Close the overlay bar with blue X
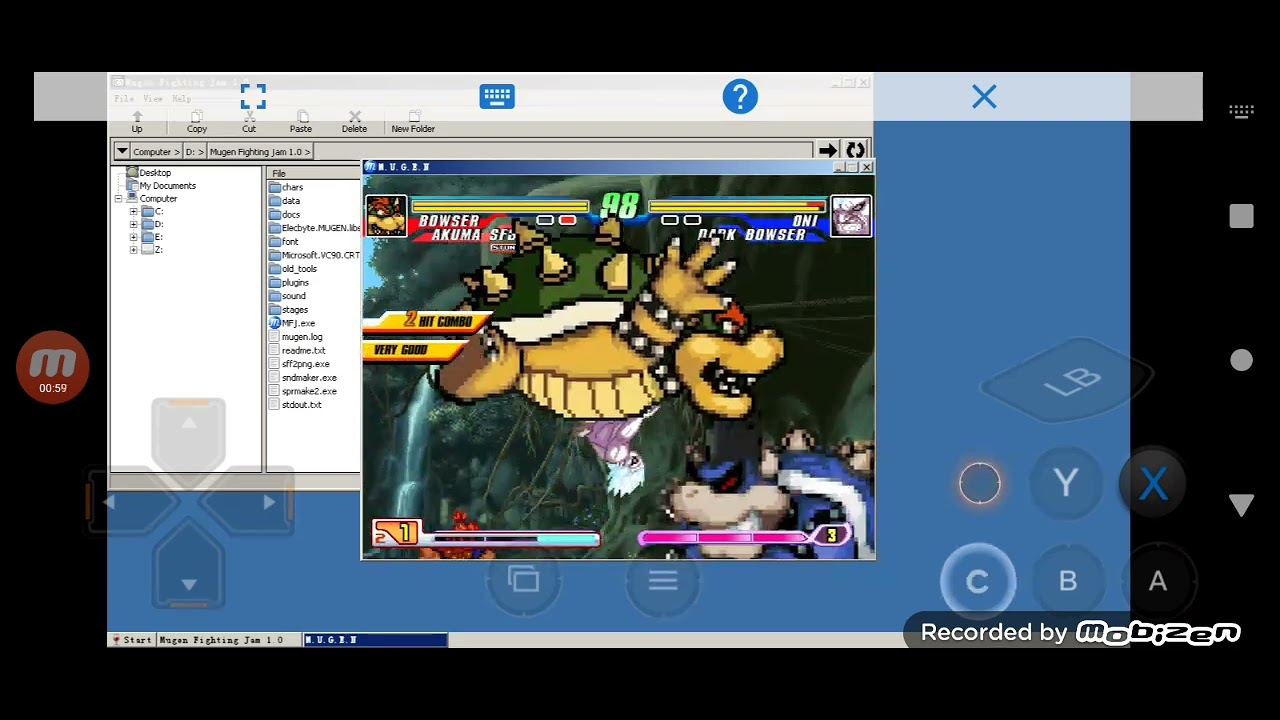Viewport: 1280px width, 720px height. point(984,97)
